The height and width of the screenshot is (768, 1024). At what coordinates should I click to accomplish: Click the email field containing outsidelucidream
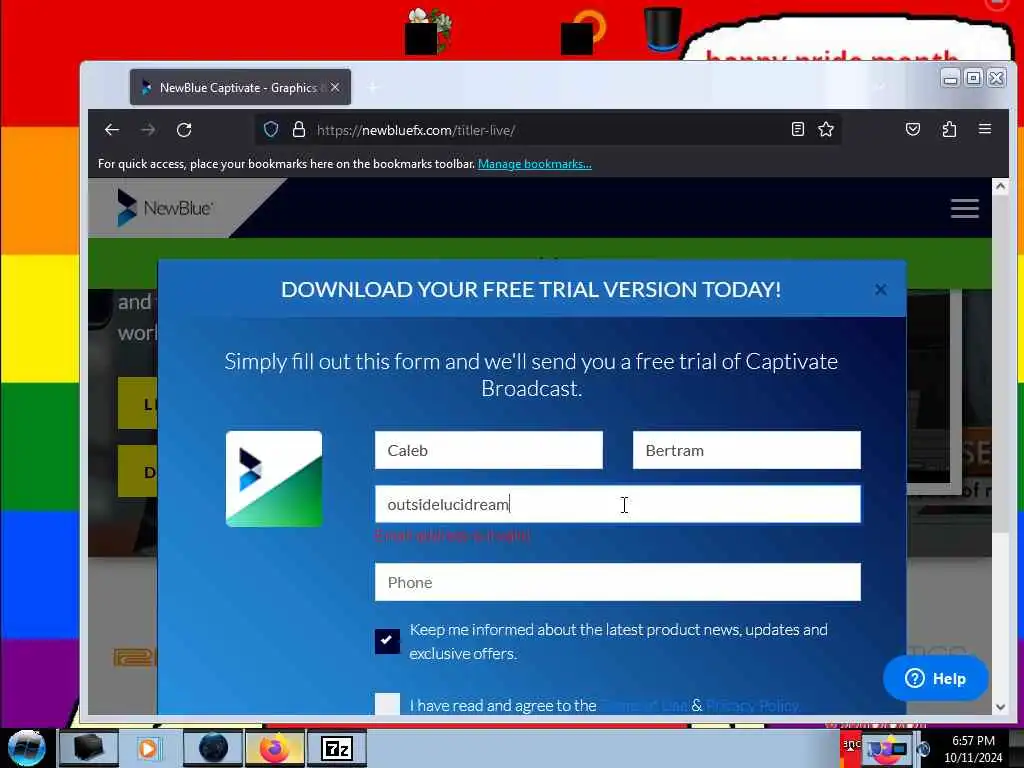618,504
